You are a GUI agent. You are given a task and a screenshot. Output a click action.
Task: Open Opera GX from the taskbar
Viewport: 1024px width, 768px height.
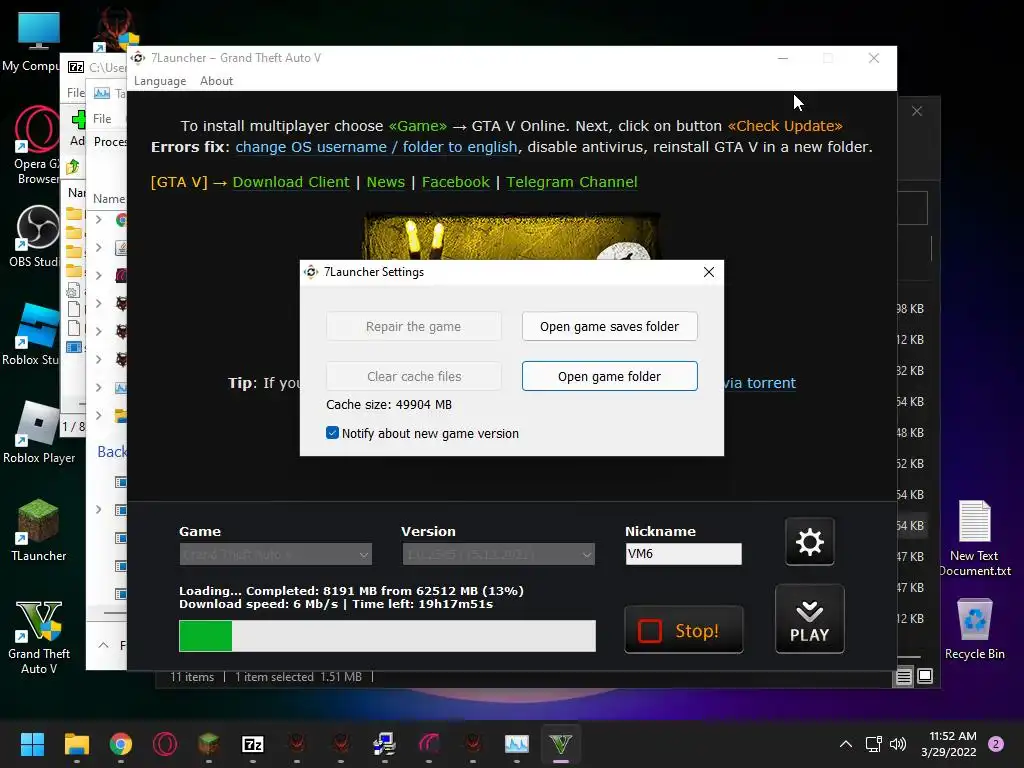(165, 744)
